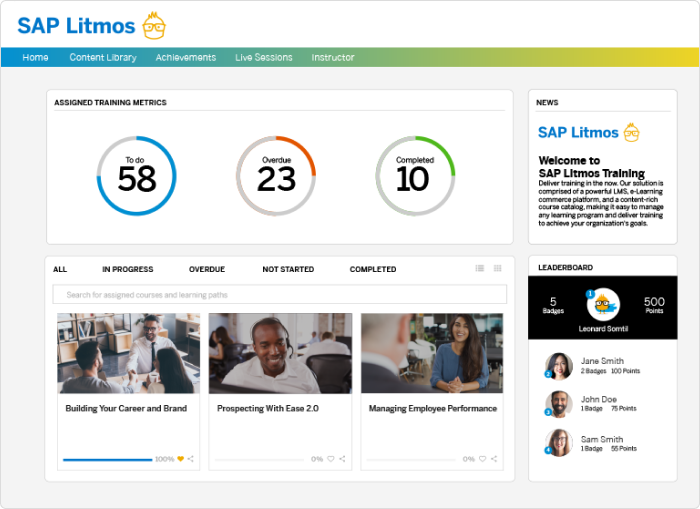Click Leonard Somtil's name
Viewport: 700px width, 509px height.
coord(603,329)
